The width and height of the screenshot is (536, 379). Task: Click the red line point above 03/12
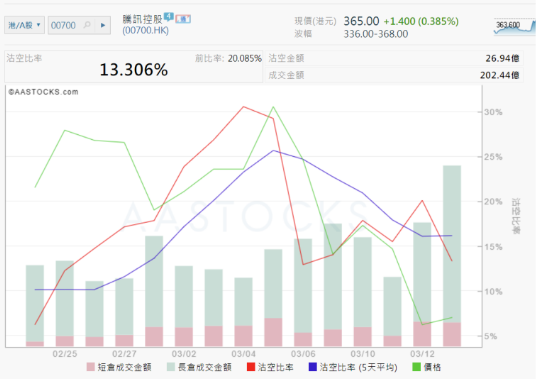422,201
